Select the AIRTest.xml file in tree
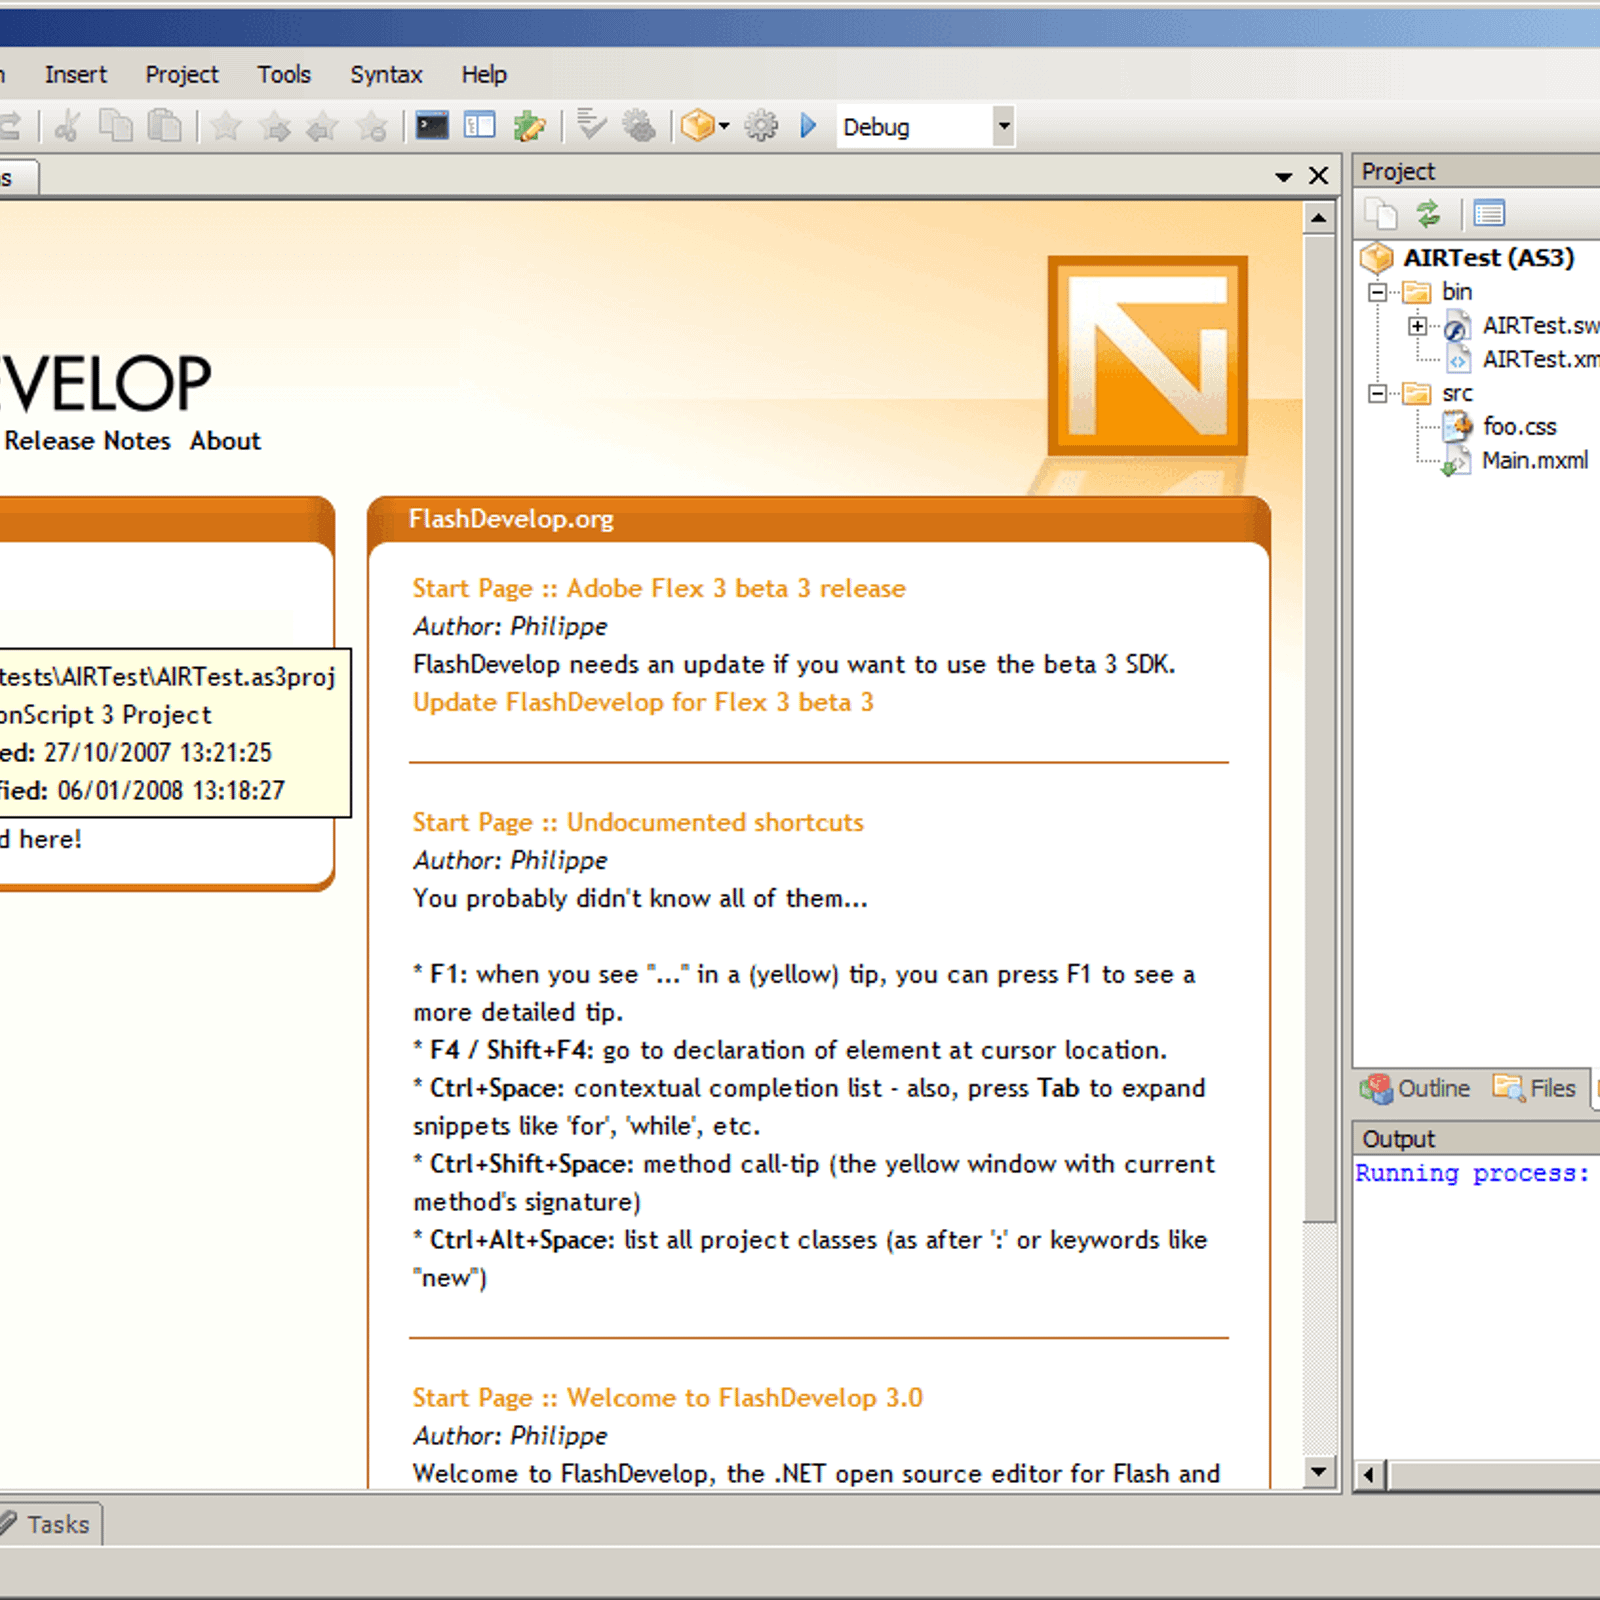 (1540, 360)
